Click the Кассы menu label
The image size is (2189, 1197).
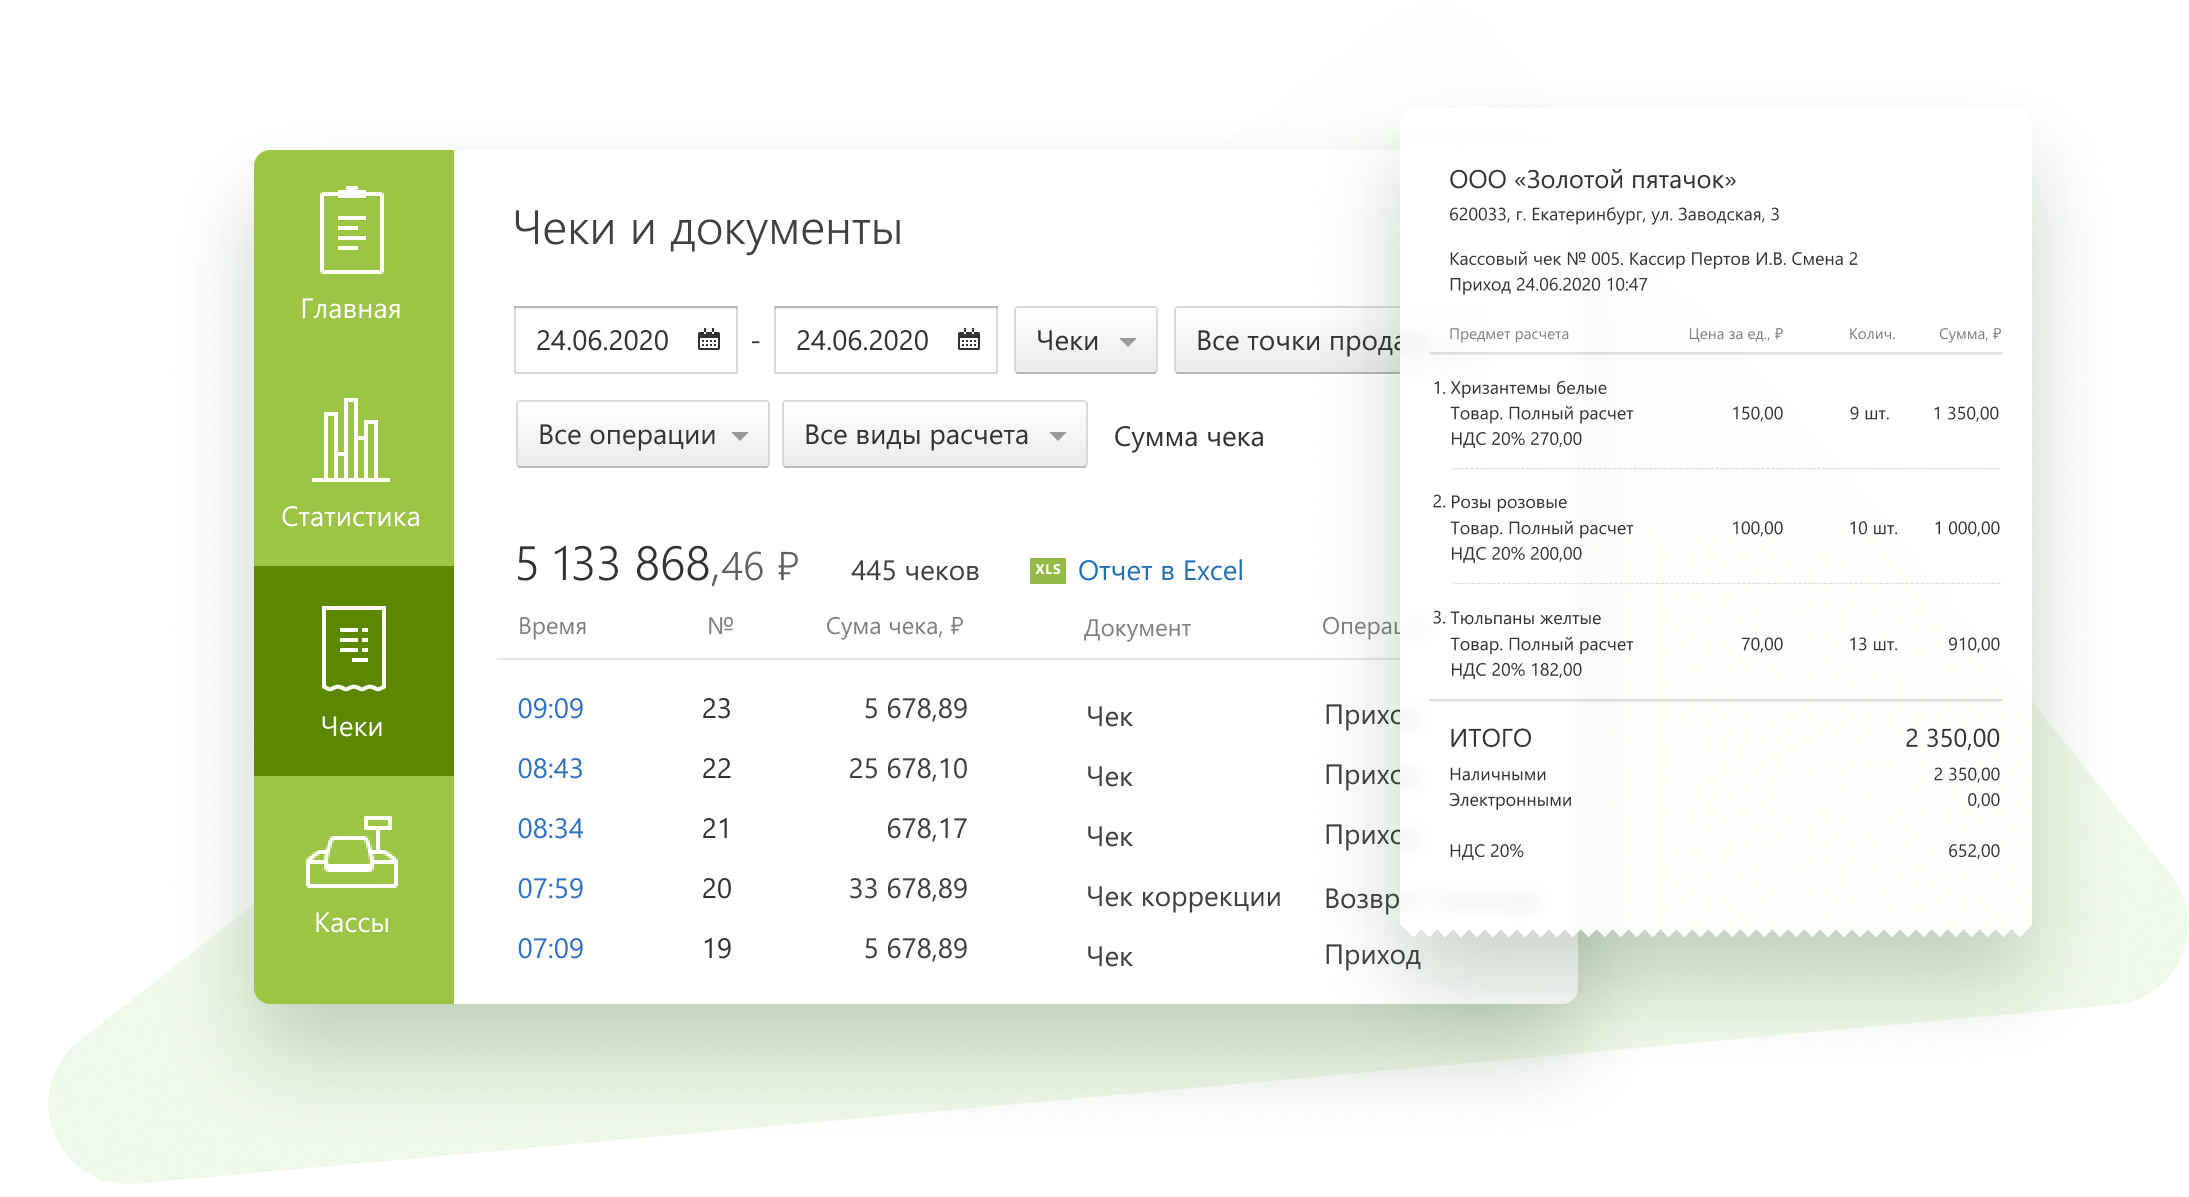coord(351,923)
